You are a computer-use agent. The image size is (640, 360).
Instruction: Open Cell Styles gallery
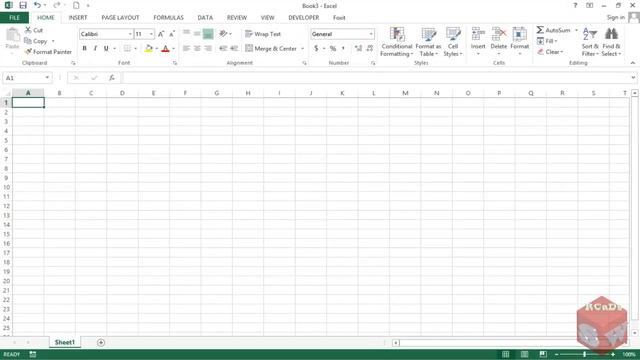click(x=453, y=42)
